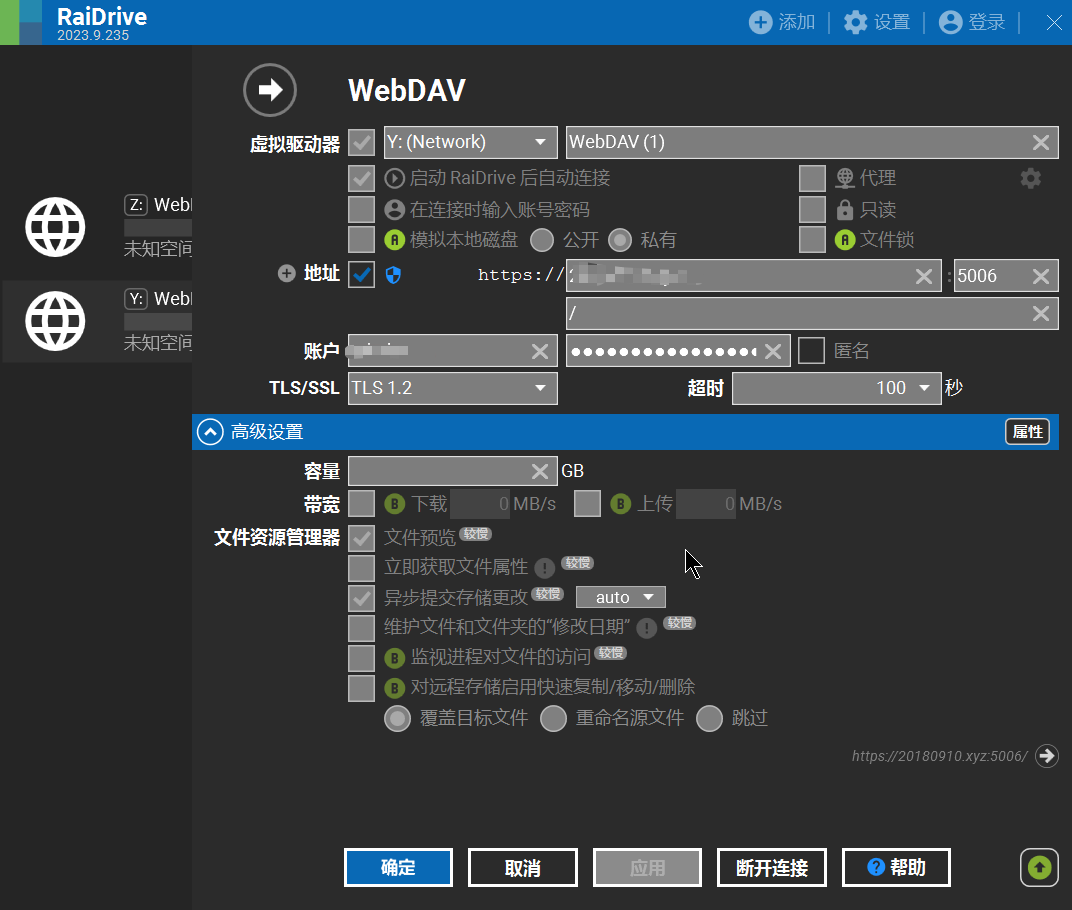Click the download MB/s value field

click(x=481, y=504)
